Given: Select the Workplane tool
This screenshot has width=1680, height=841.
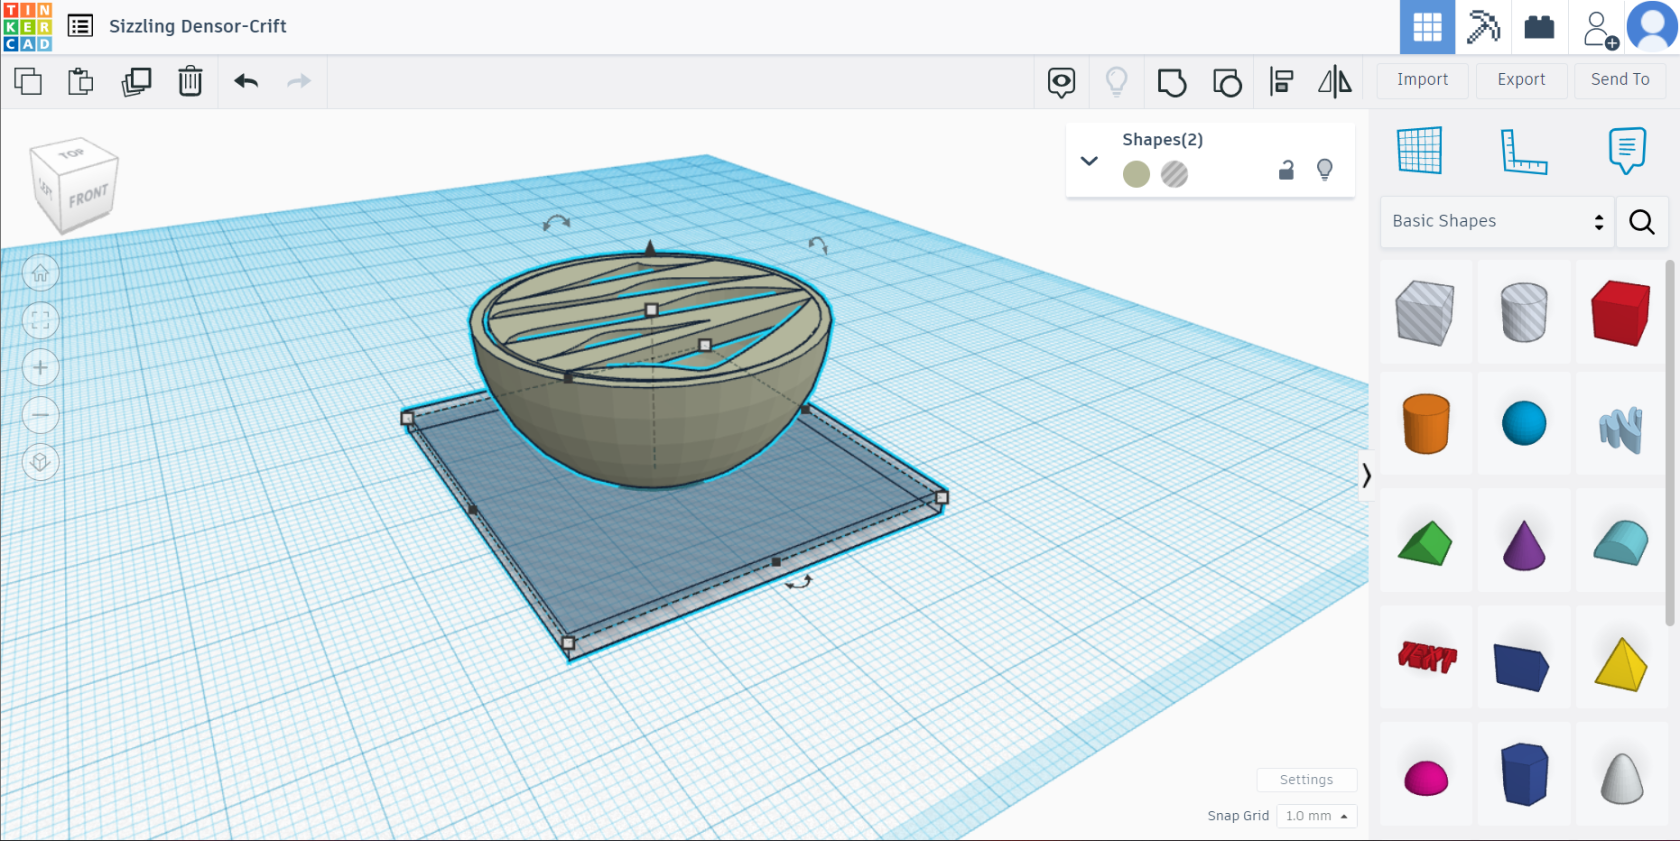Looking at the screenshot, I should click(1420, 150).
